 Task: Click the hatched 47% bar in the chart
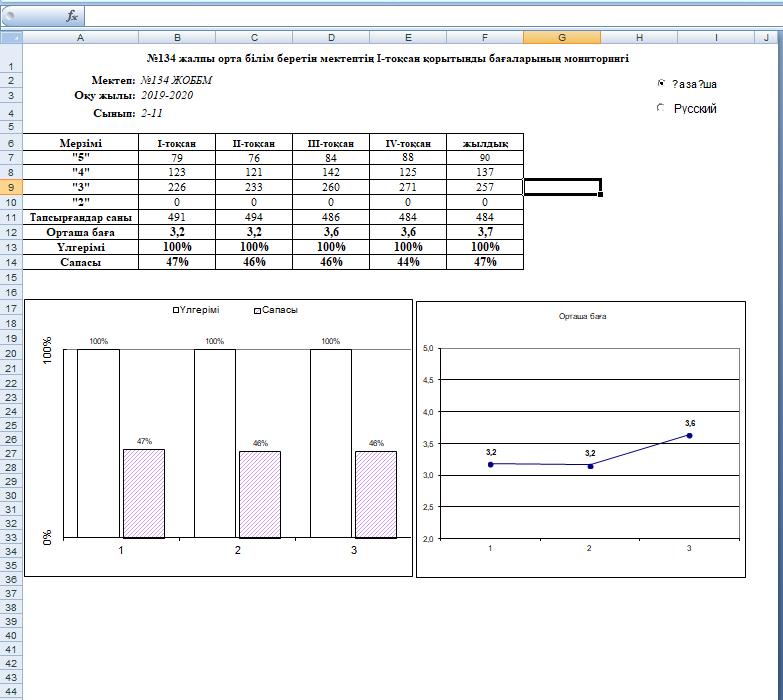click(143, 493)
